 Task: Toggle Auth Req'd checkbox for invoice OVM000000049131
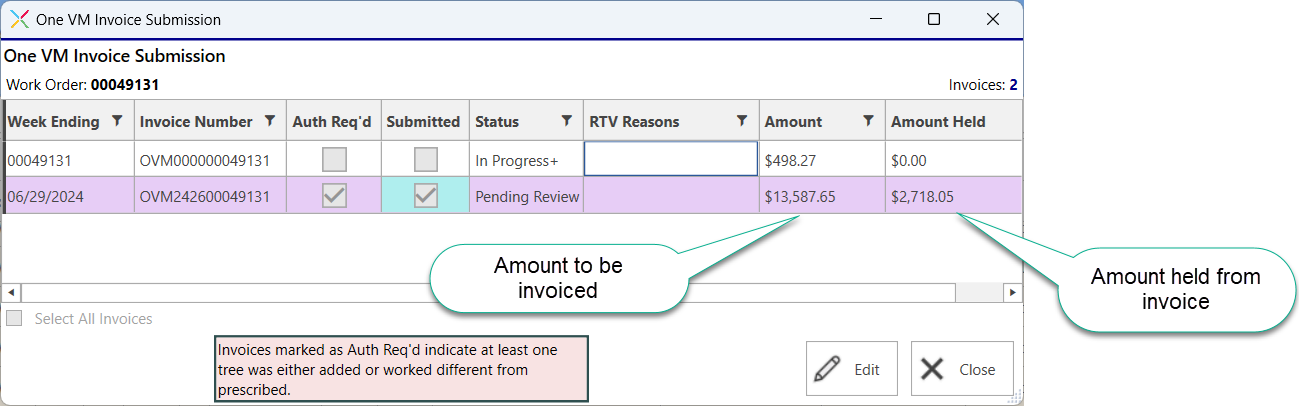click(x=334, y=159)
